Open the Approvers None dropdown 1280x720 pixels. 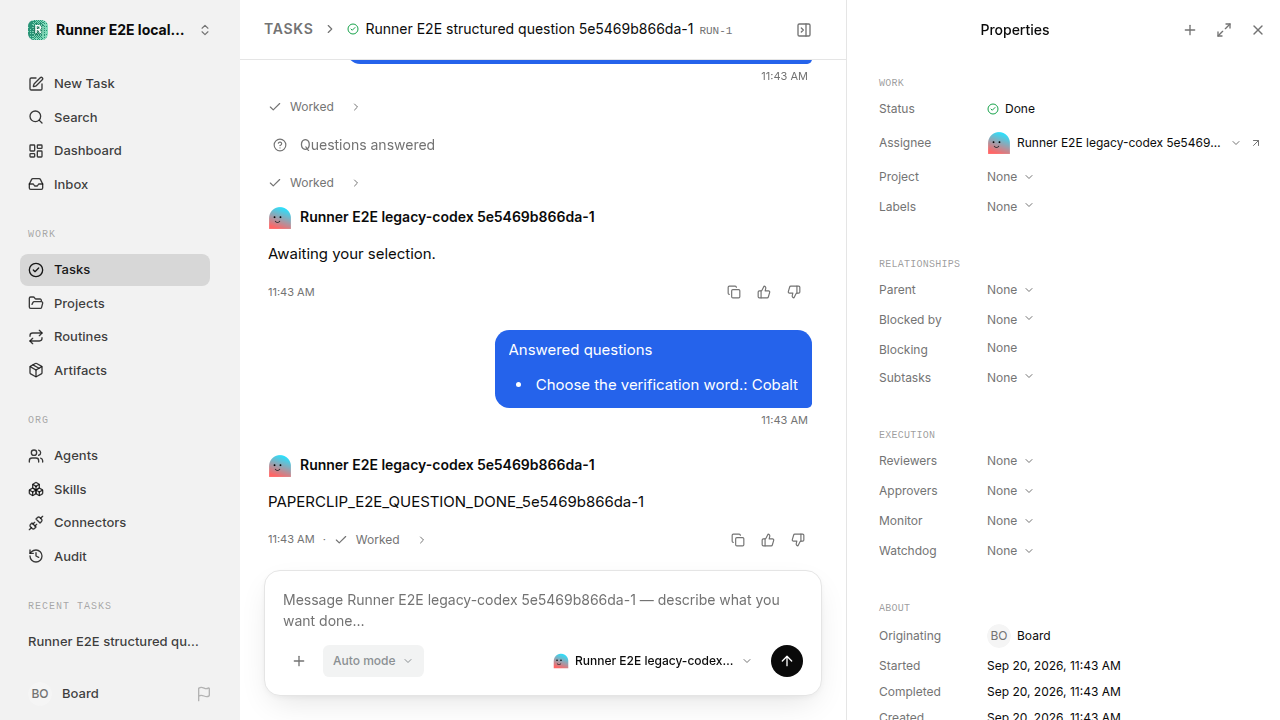pos(1010,491)
